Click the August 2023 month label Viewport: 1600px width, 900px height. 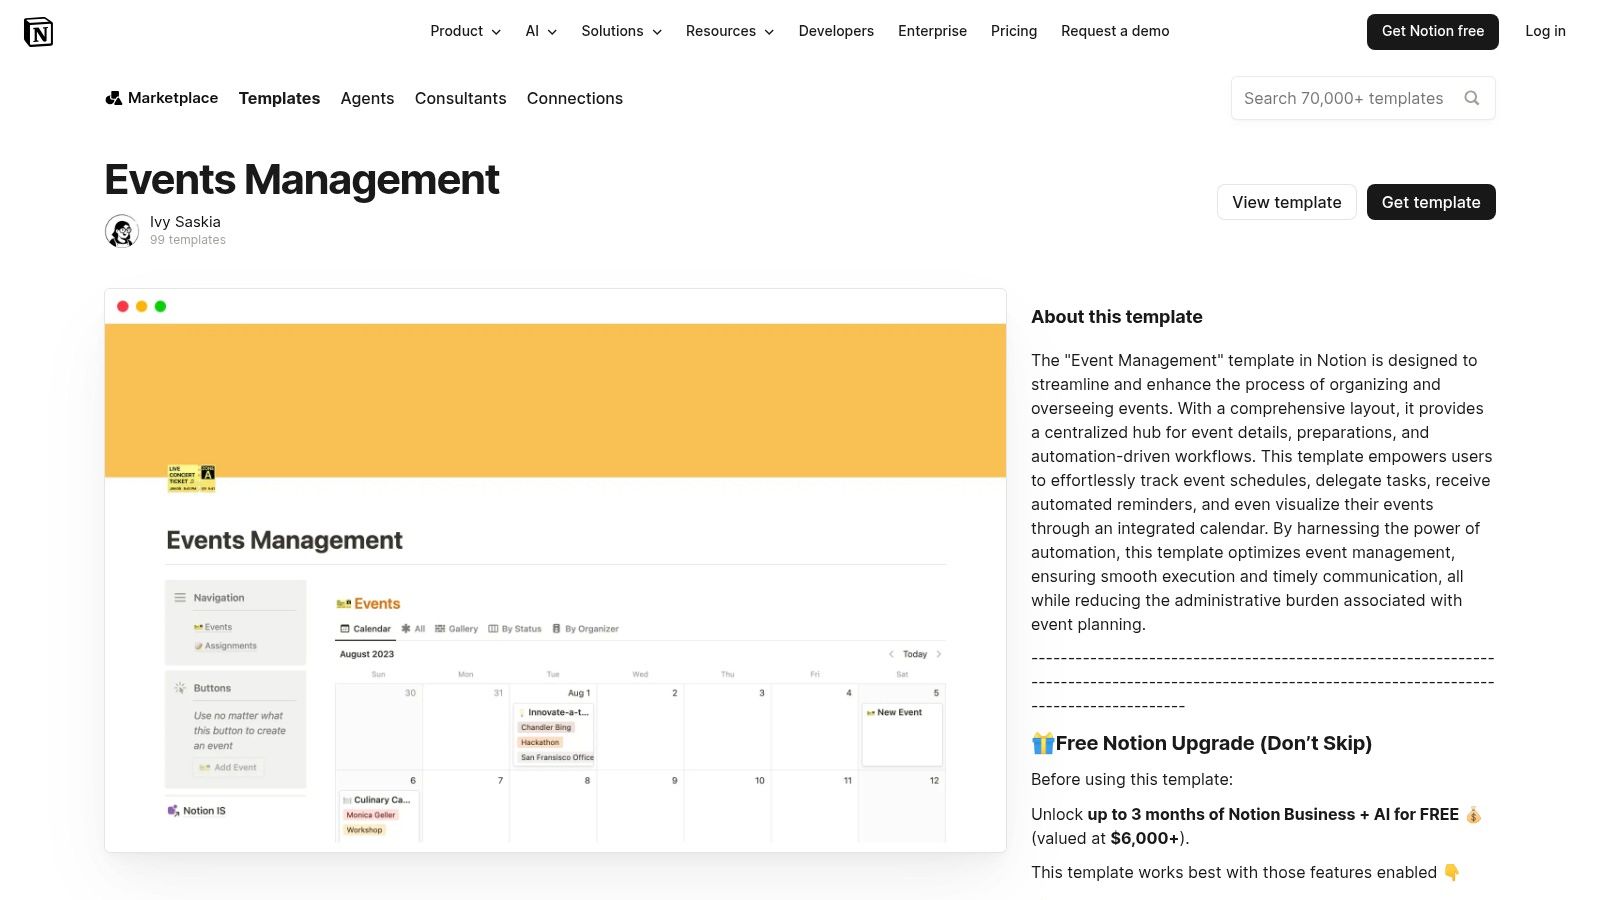367,654
